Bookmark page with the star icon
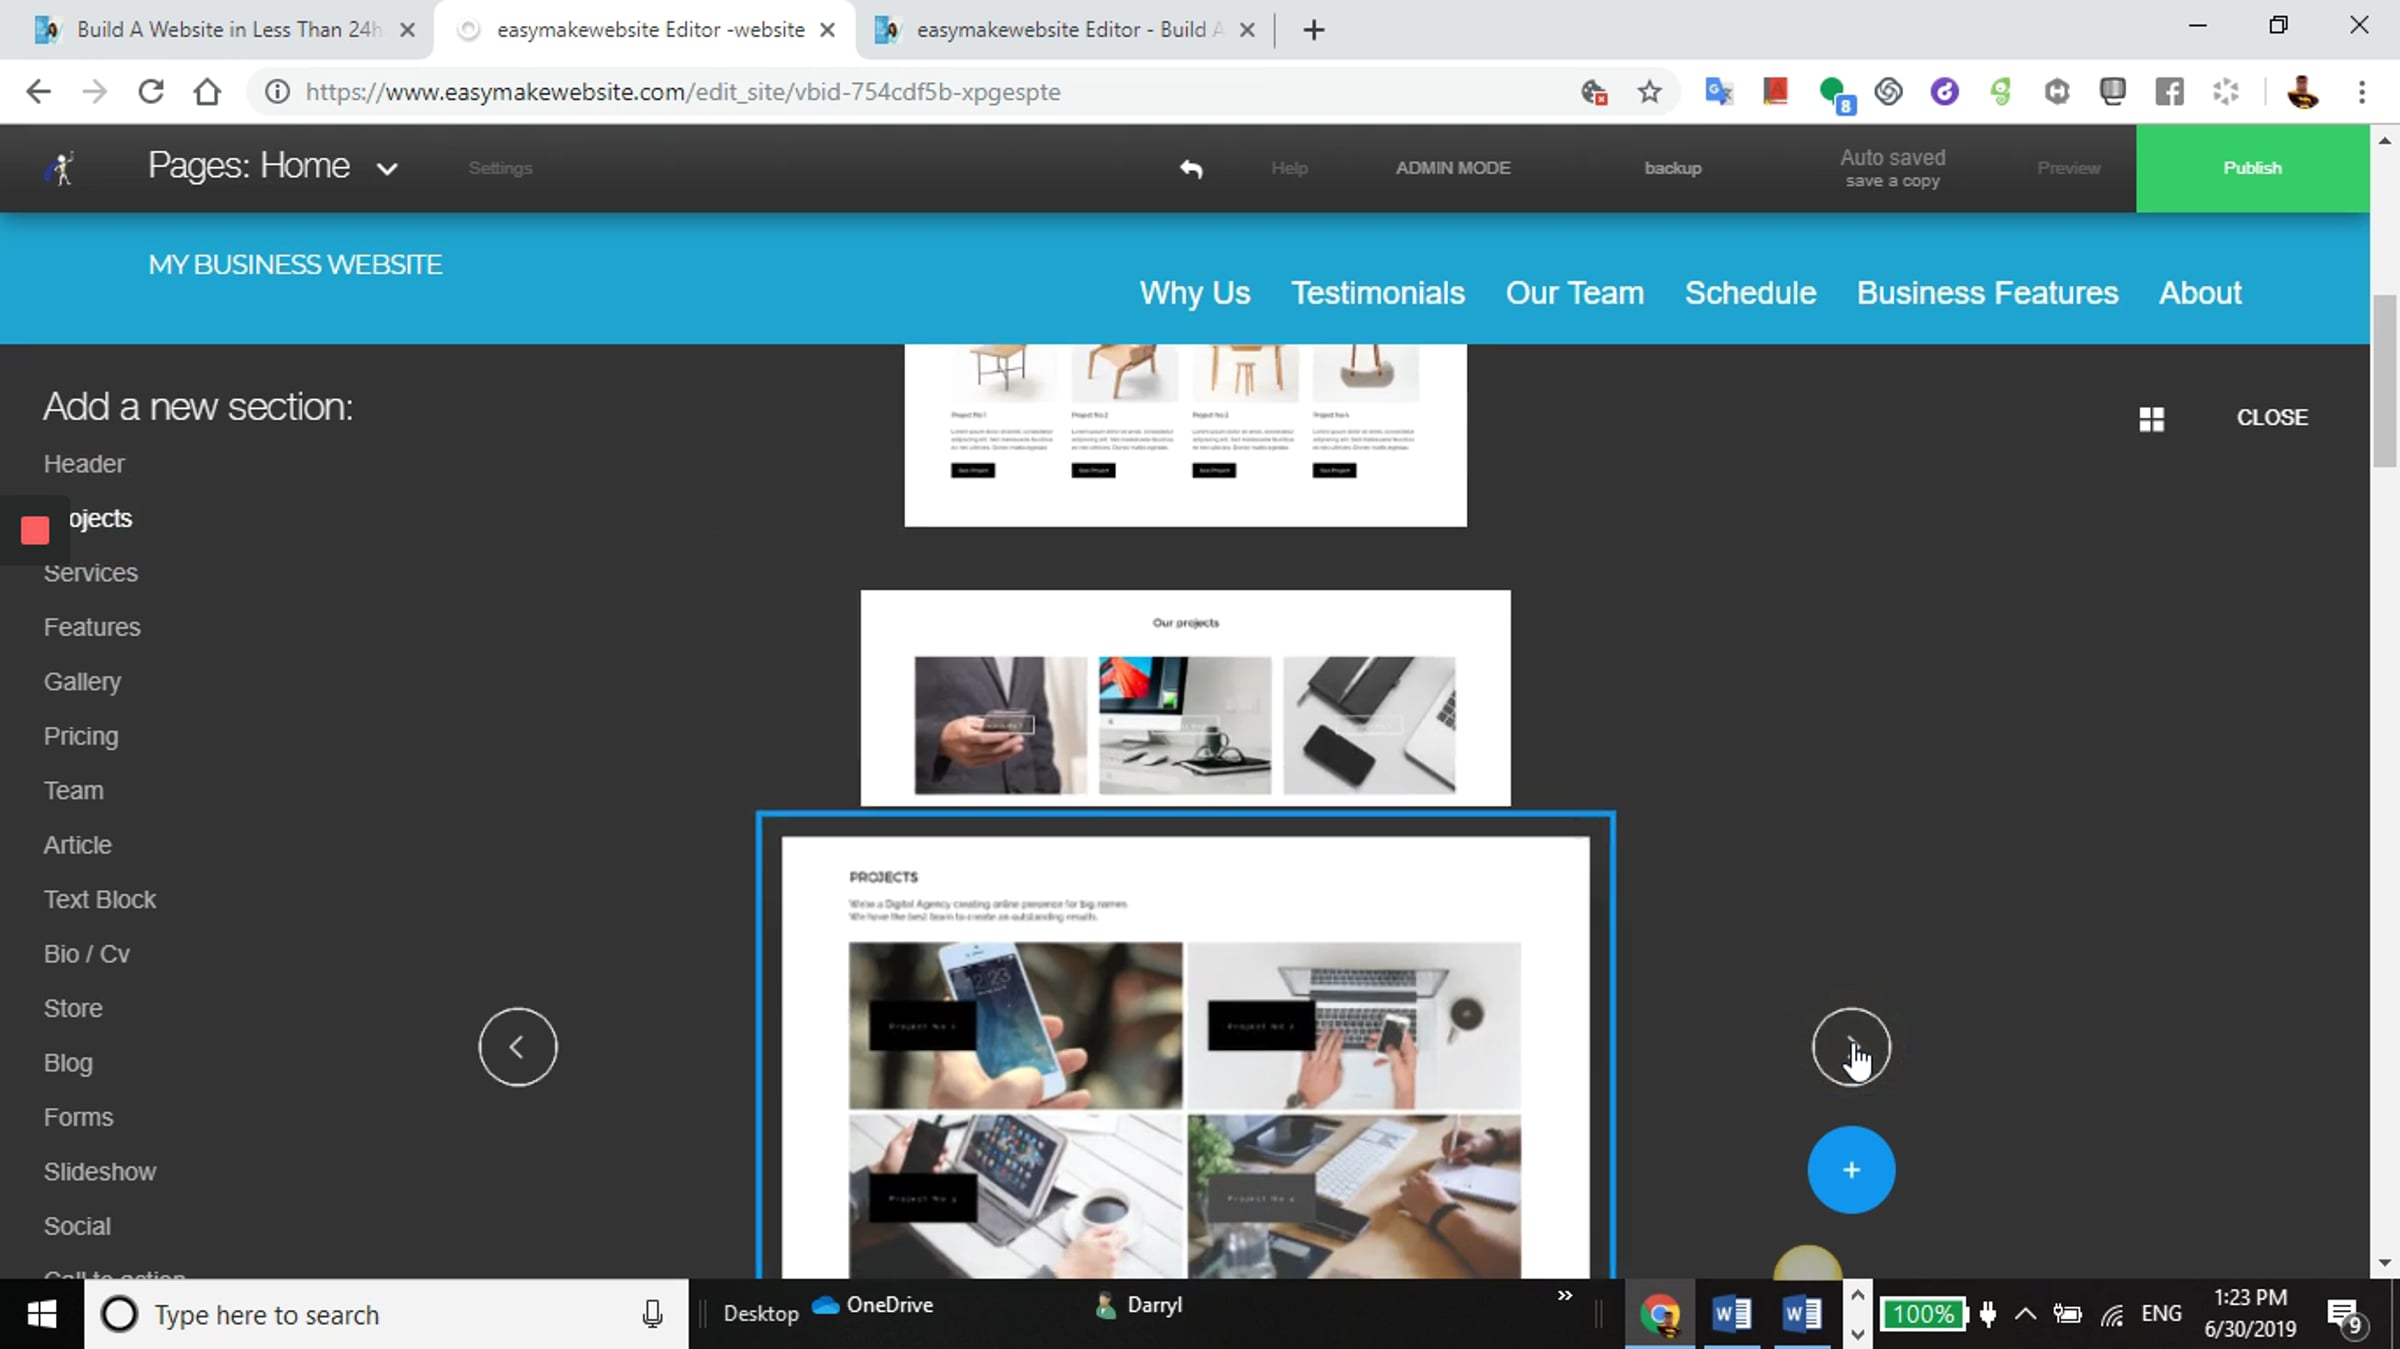2400x1349 pixels. 1649,92
